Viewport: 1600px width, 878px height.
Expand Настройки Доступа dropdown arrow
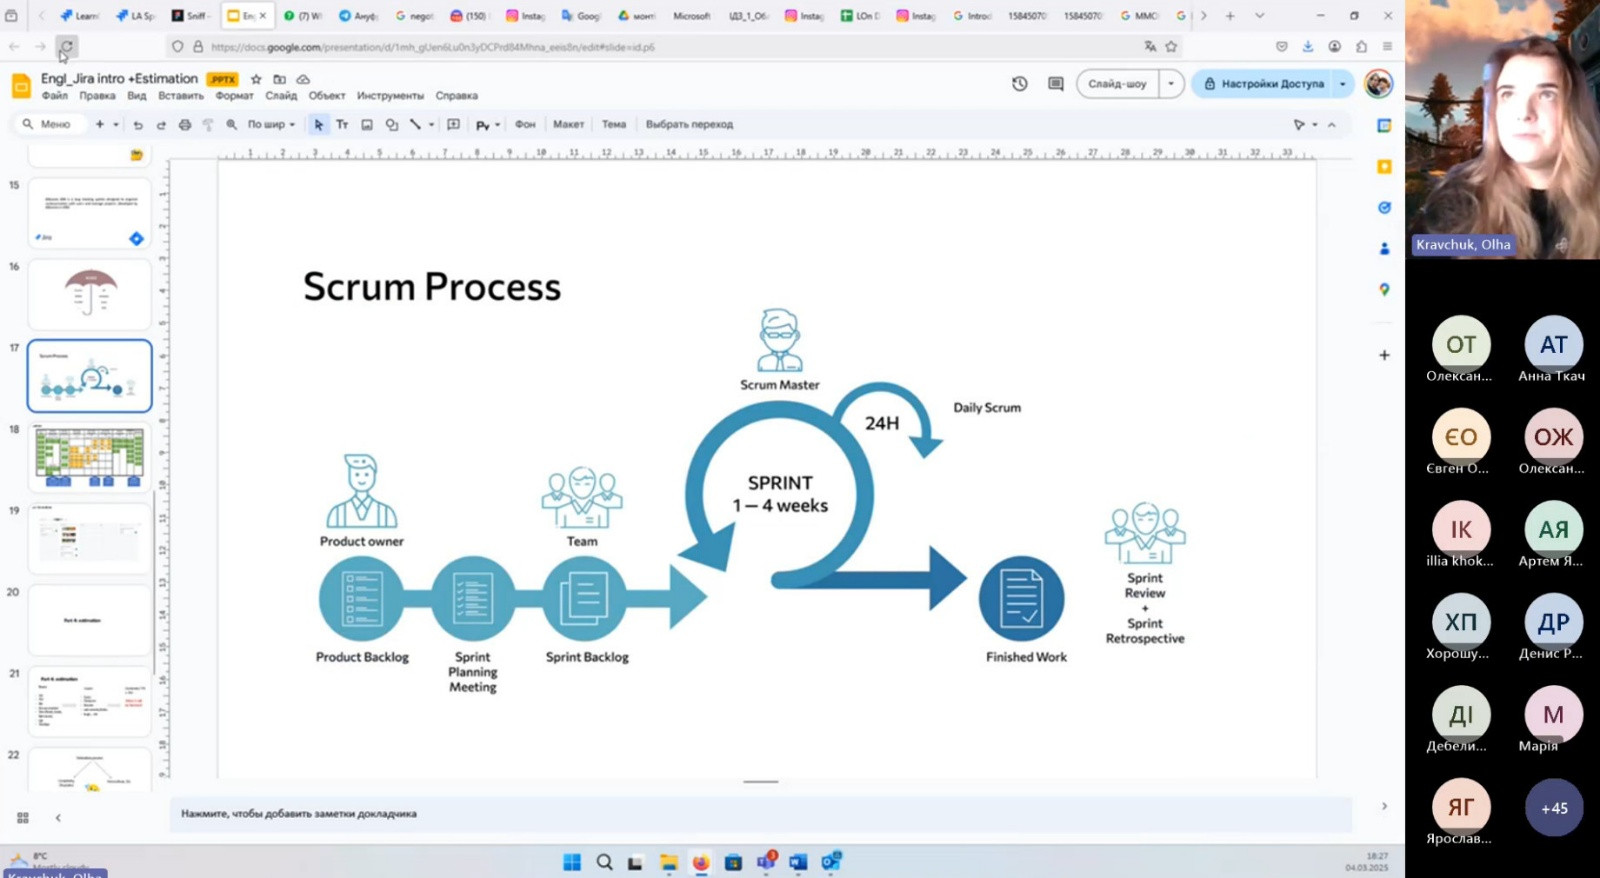click(x=1343, y=84)
